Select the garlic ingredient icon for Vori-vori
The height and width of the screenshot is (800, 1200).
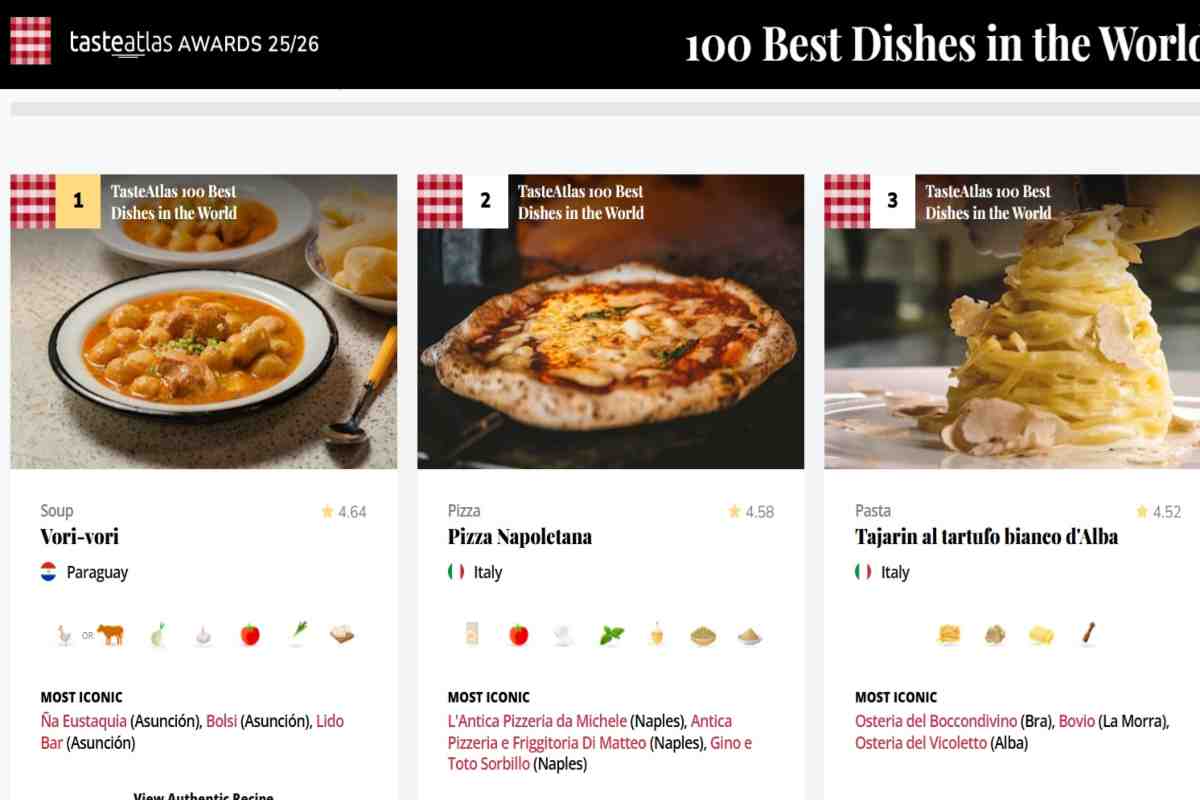coord(203,634)
